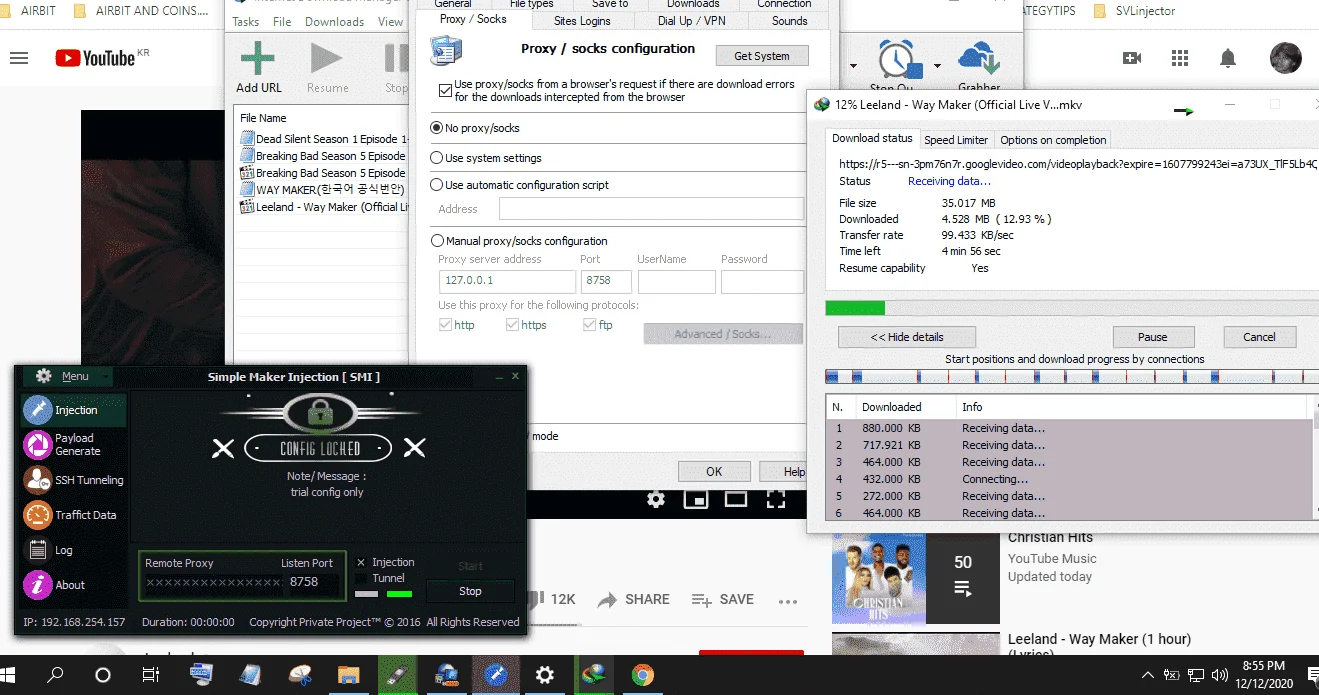The image size is (1319, 695).
Task: Open Payload Generate icon in SMI sidebar
Action: tap(37, 444)
